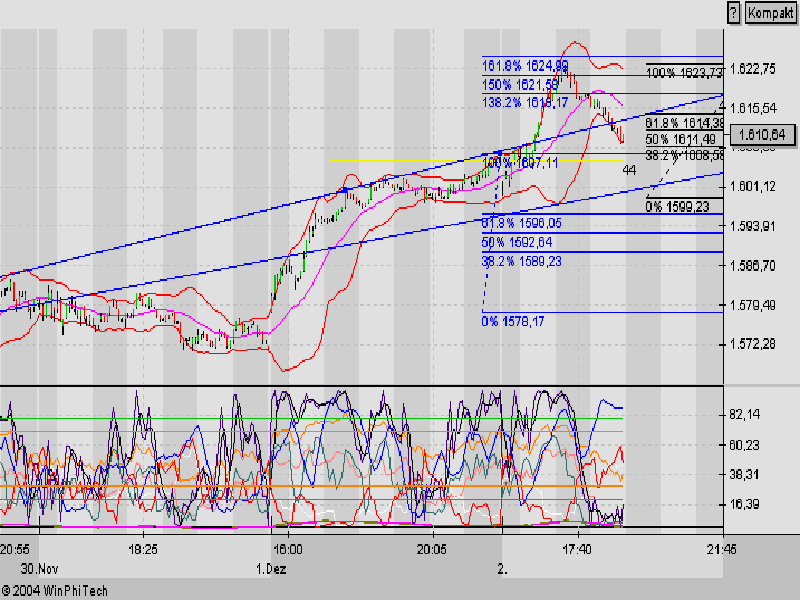The image size is (800, 600).
Task: Click the 18:25 time axis label
Action: point(143,549)
